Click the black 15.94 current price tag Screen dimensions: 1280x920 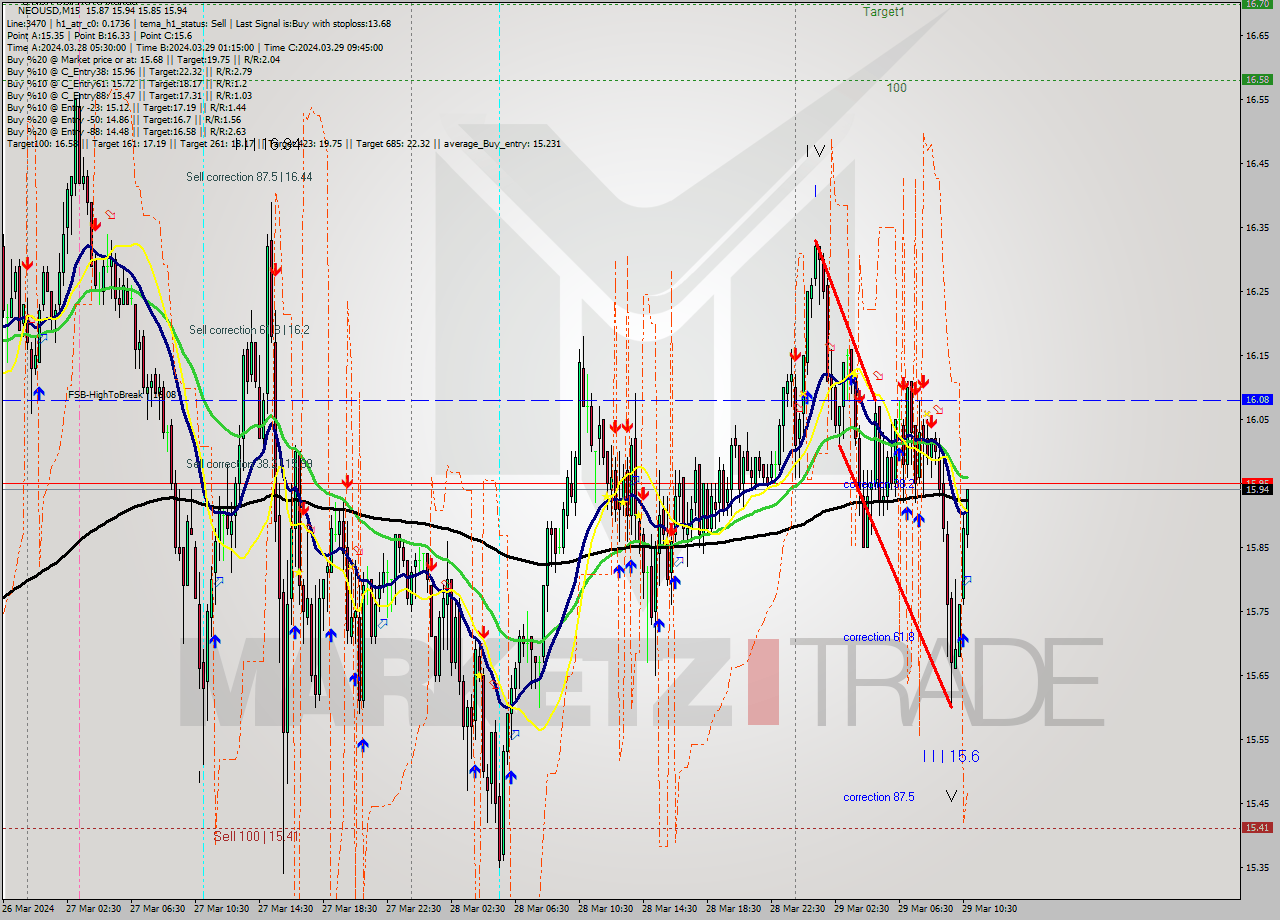pyautogui.click(x=1256, y=489)
